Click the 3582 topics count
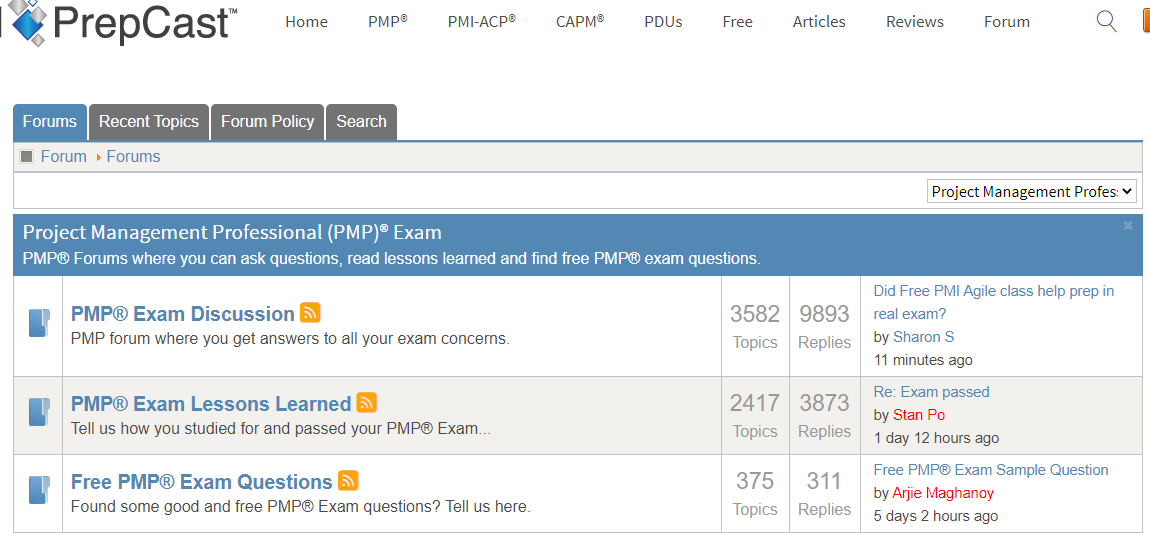This screenshot has height=537, width=1150. coord(755,314)
